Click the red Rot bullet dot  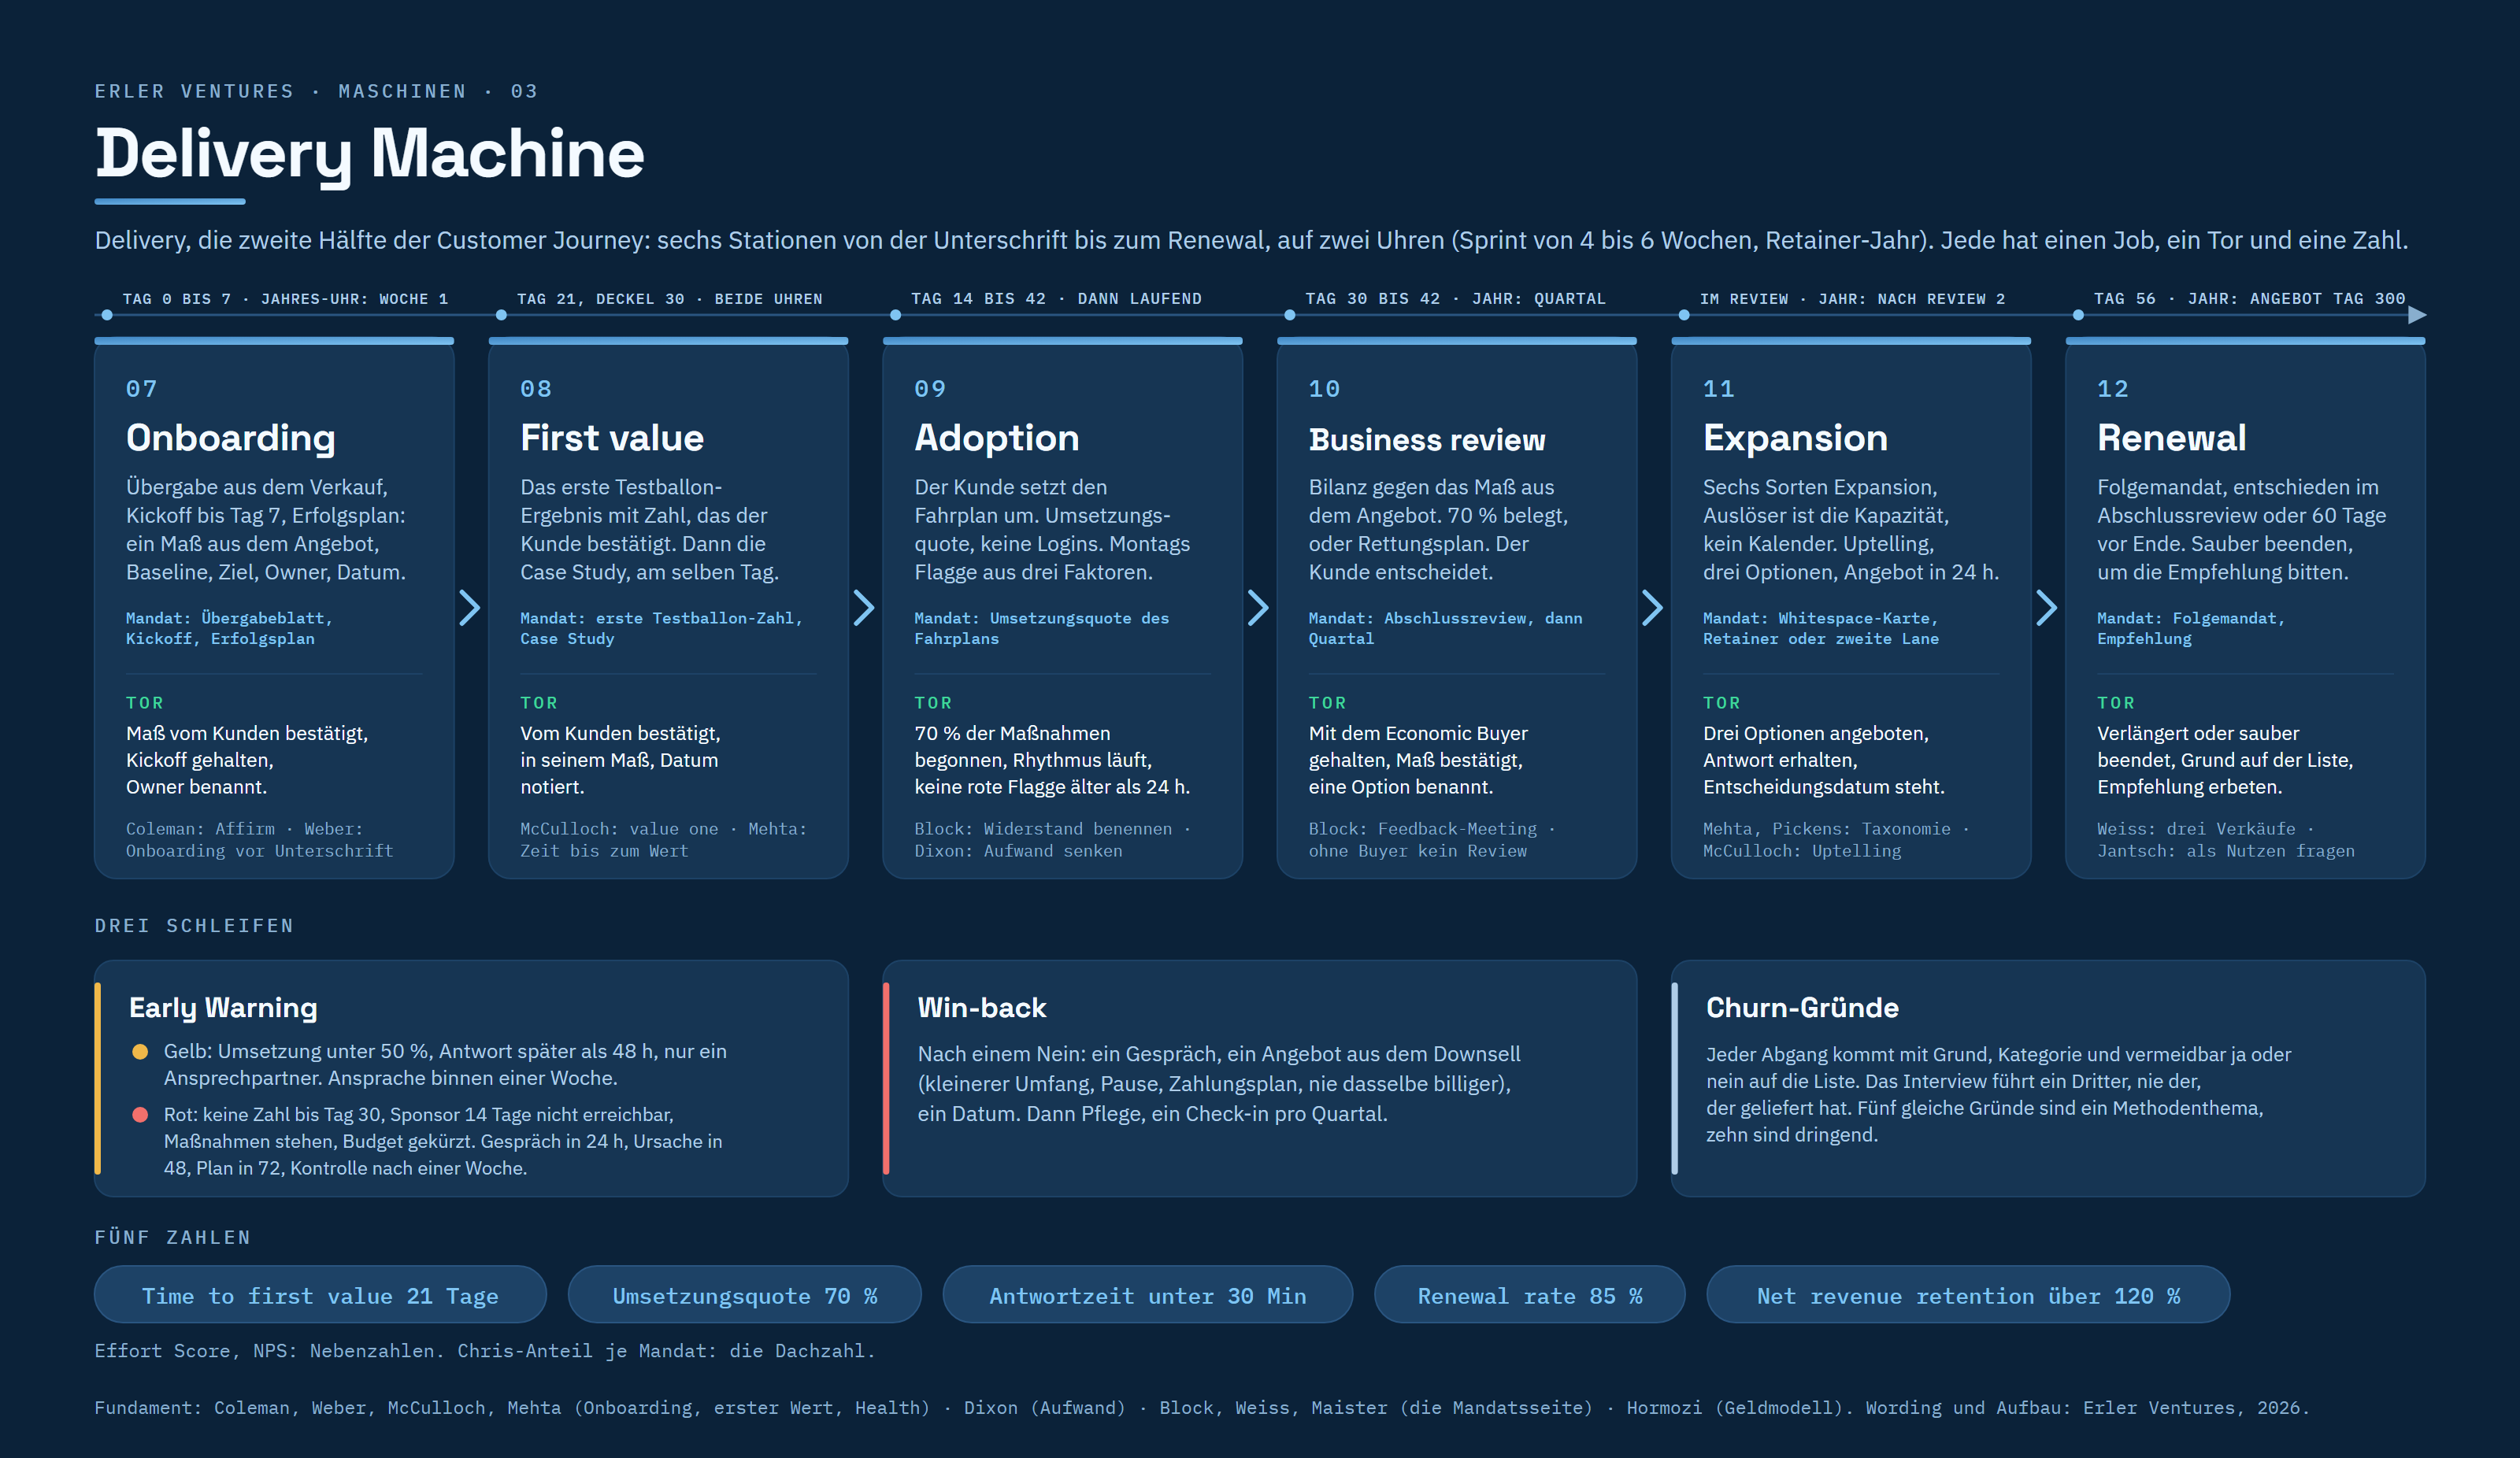(x=140, y=1114)
